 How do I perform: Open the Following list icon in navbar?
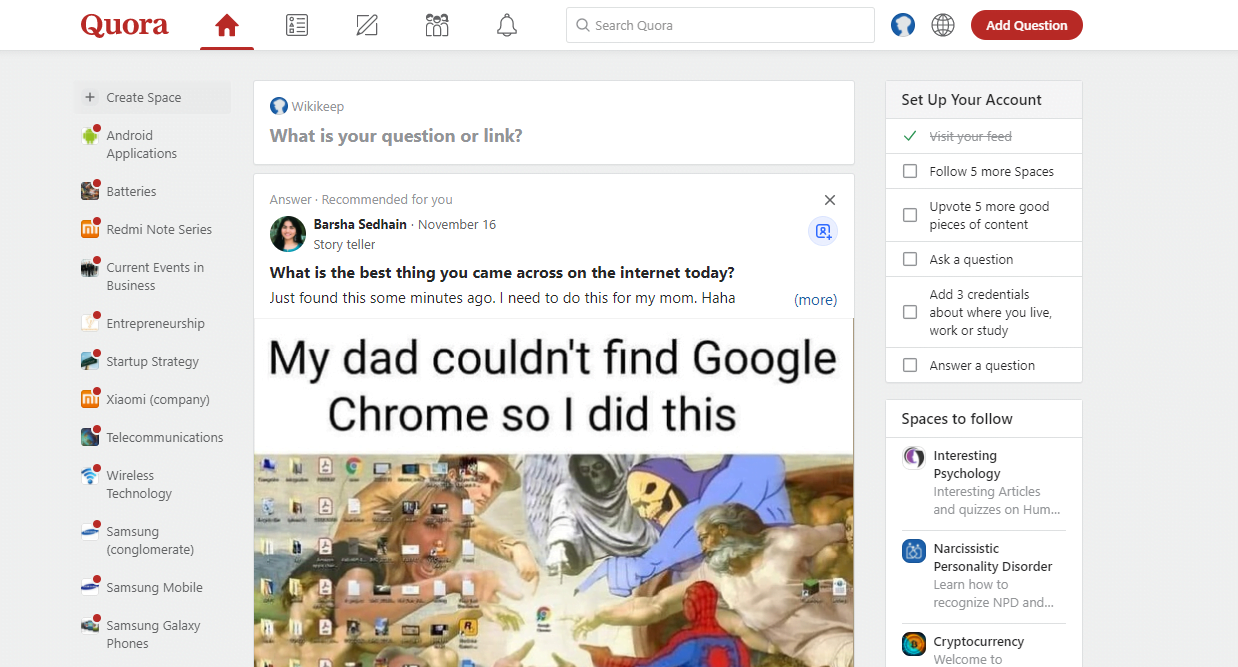click(x=297, y=26)
